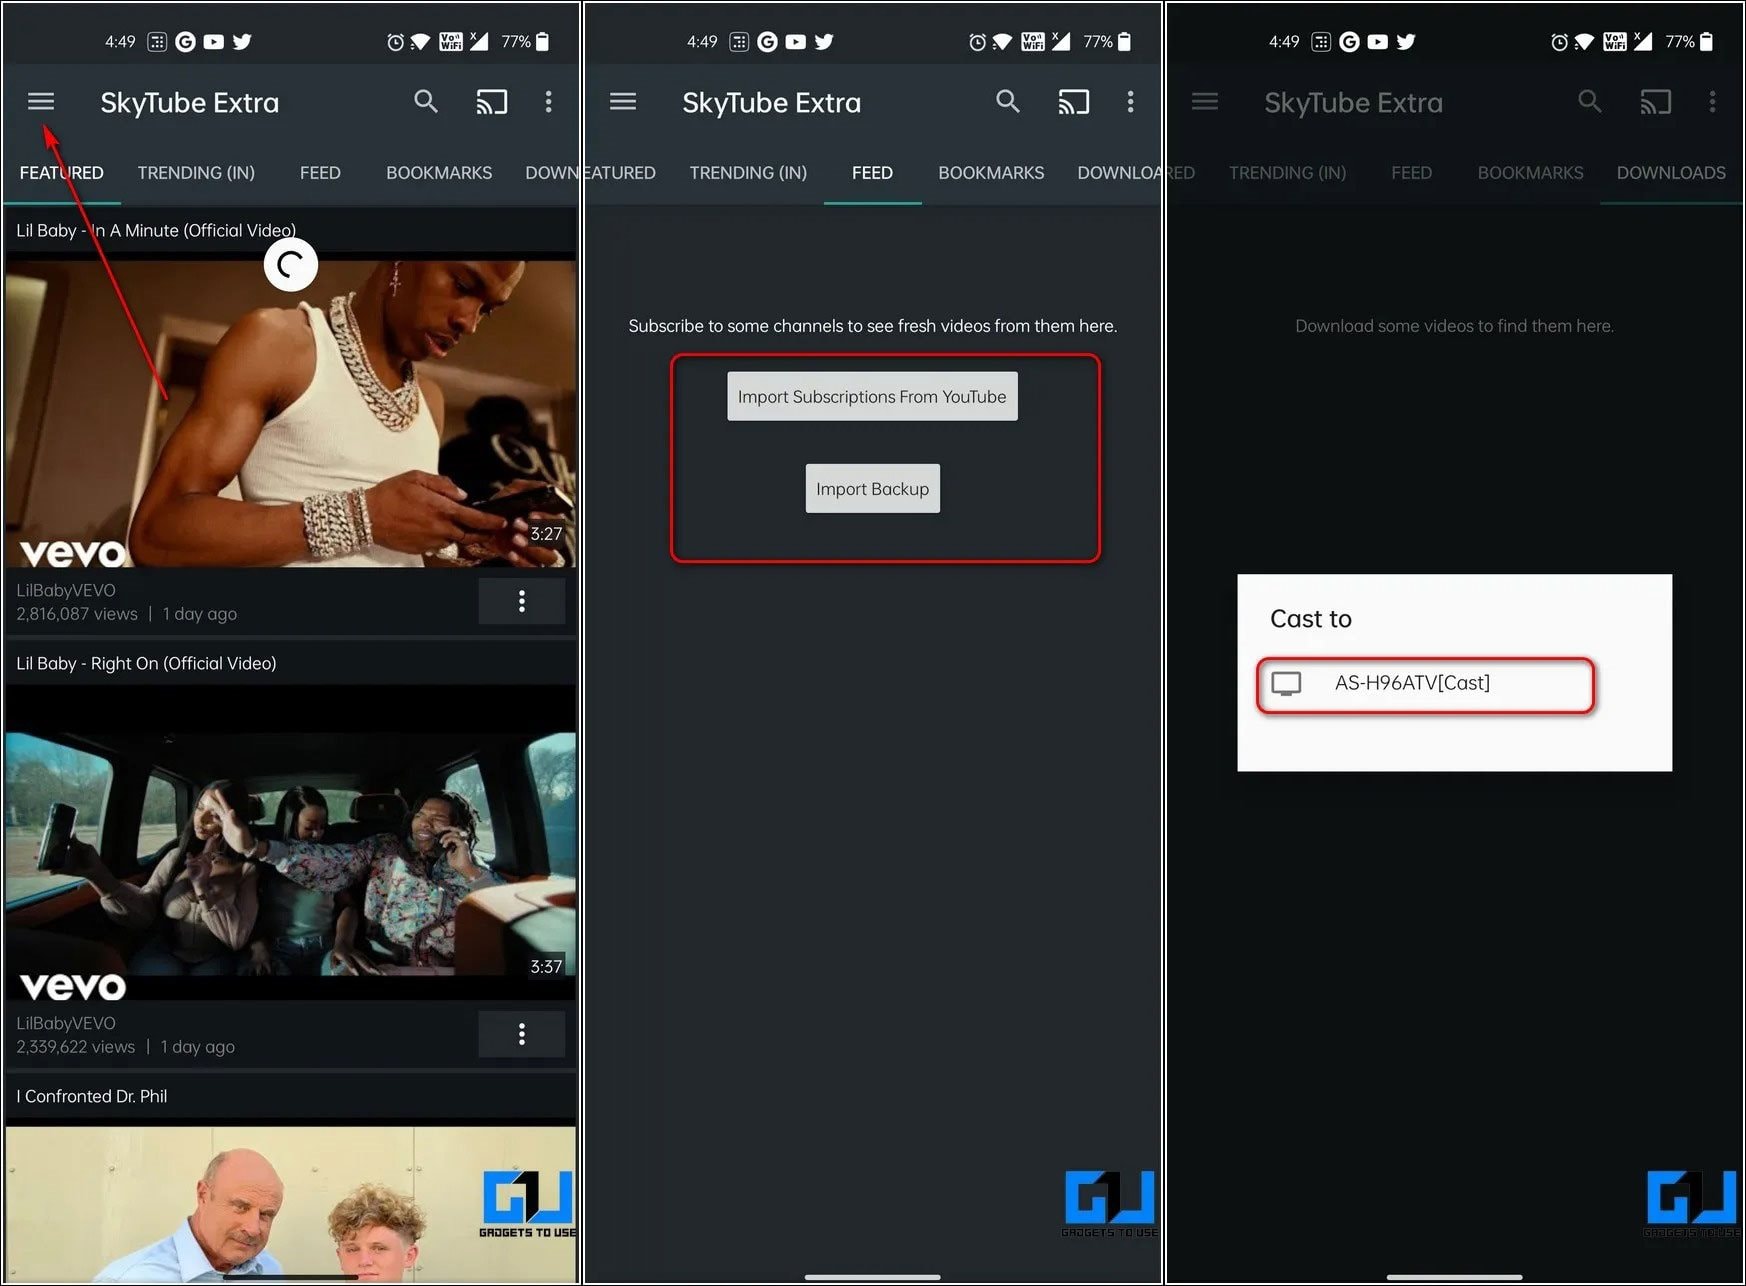Select FEED tab in right screen

(1411, 173)
